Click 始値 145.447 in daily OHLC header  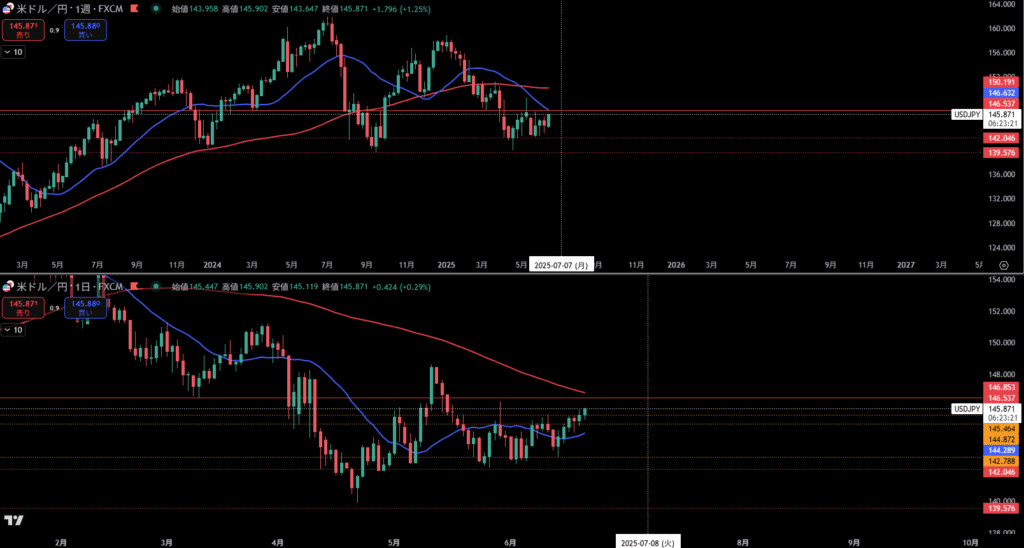tap(195, 286)
